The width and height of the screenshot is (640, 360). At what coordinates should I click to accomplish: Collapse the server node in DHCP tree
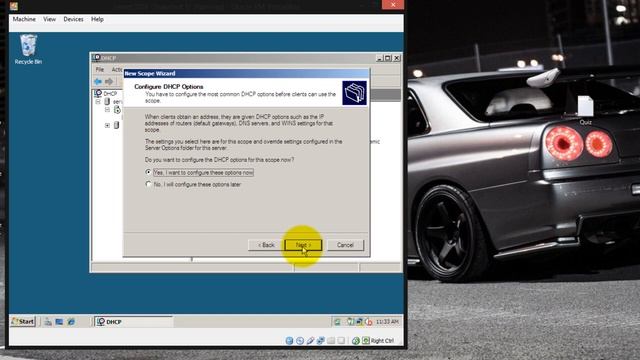pos(98,102)
